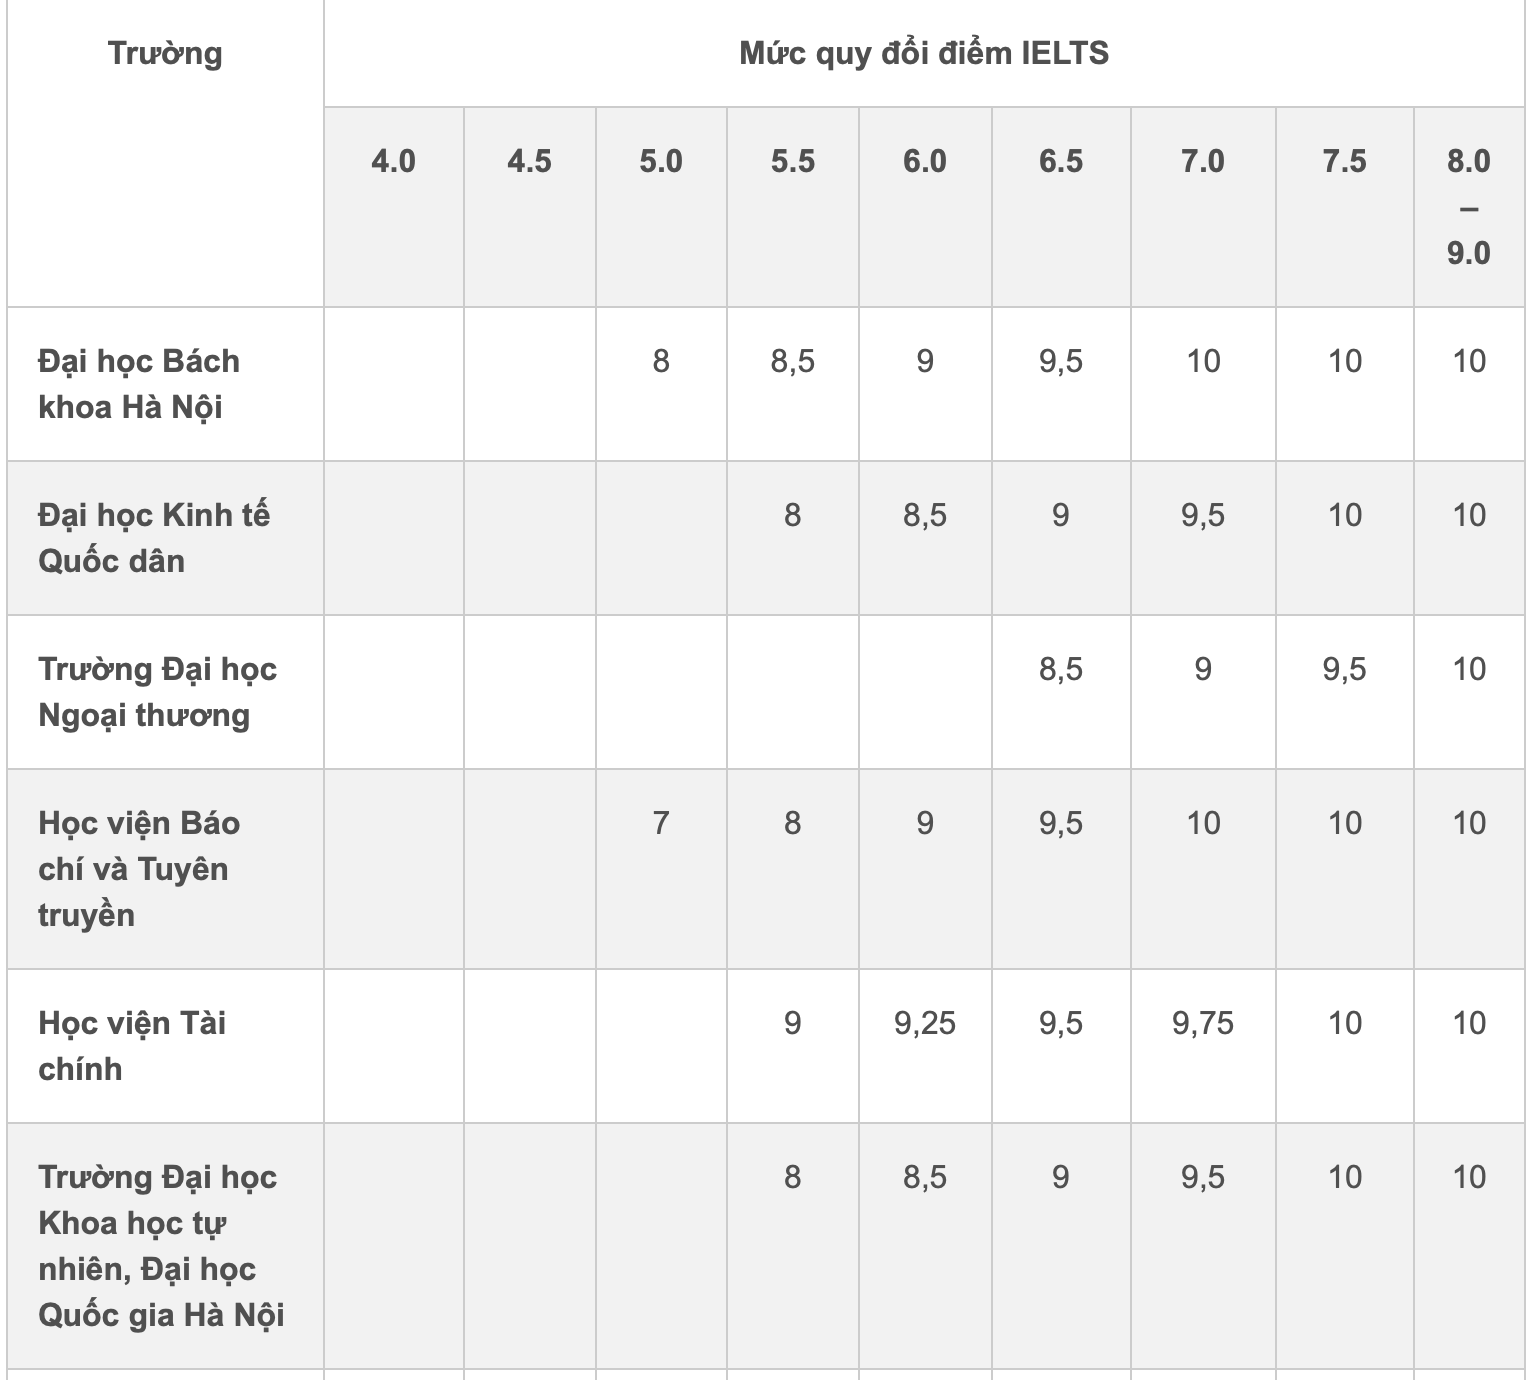Click the 9,25 score cell
The width and height of the screenshot is (1530, 1380).
click(925, 1023)
